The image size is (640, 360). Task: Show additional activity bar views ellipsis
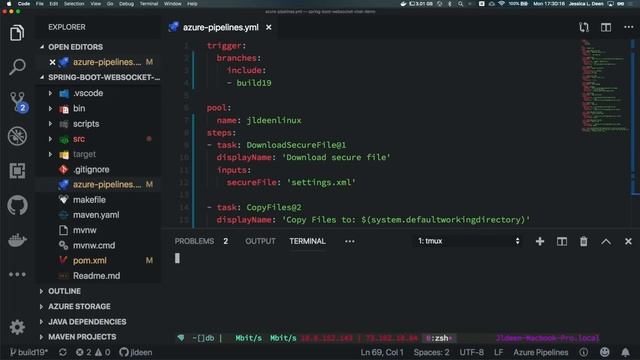(17, 274)
